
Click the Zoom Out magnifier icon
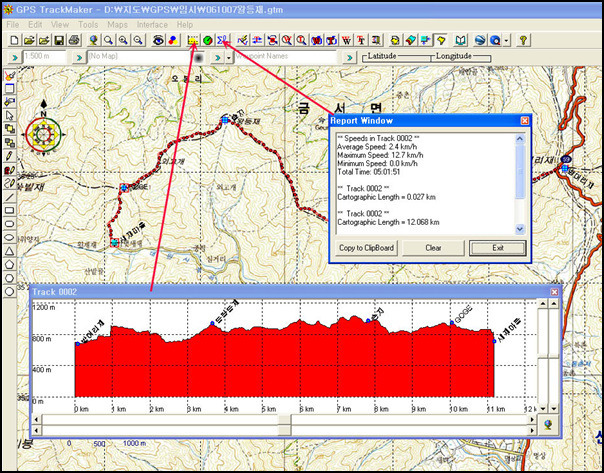click(x=138, y=40)
